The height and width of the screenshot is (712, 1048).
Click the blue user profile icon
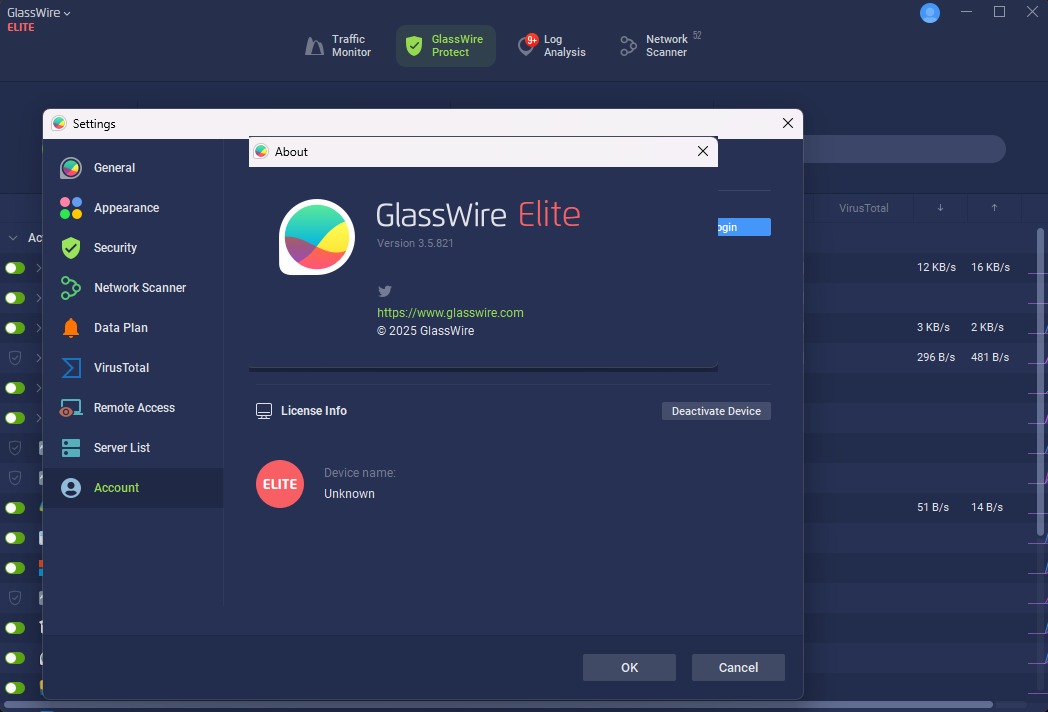point(930,13)
